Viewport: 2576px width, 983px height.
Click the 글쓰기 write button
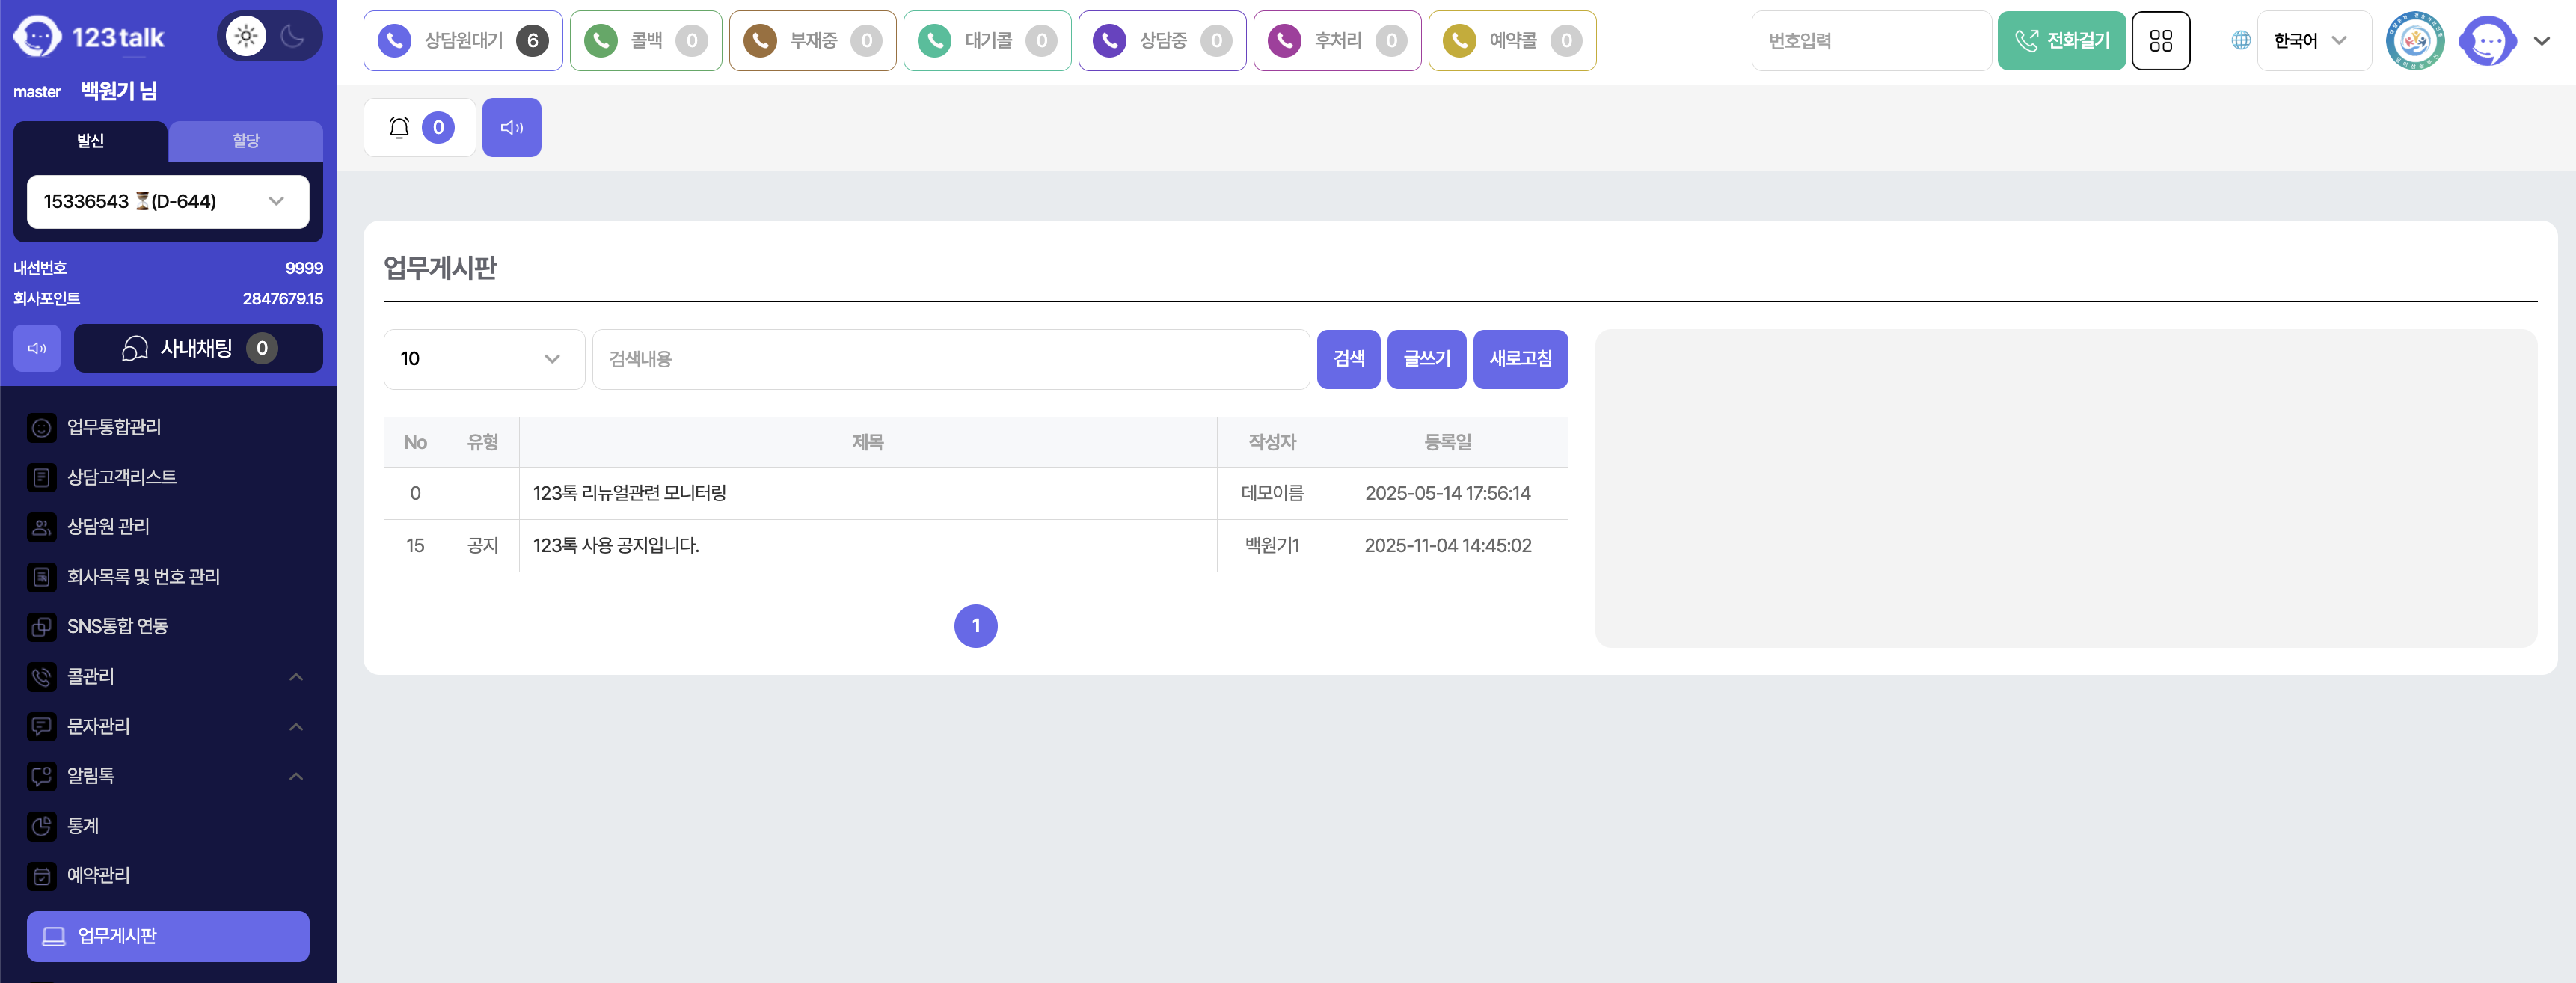[x=1426, y=359]
